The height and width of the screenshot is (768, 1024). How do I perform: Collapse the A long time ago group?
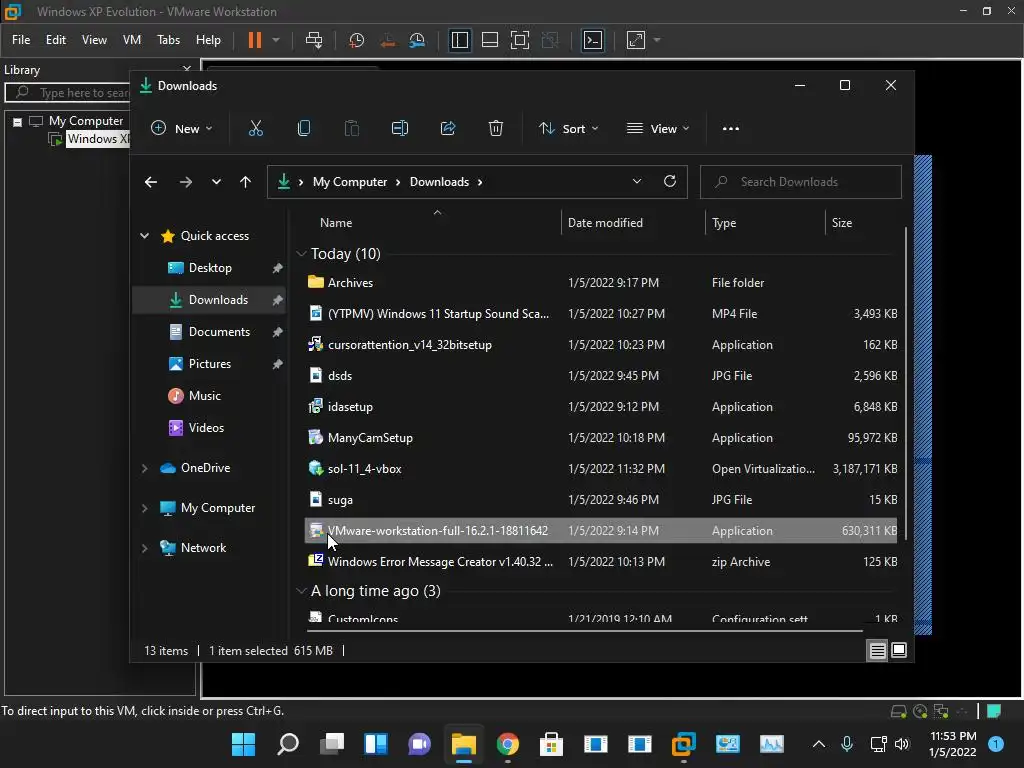click(x=301, y=591)
